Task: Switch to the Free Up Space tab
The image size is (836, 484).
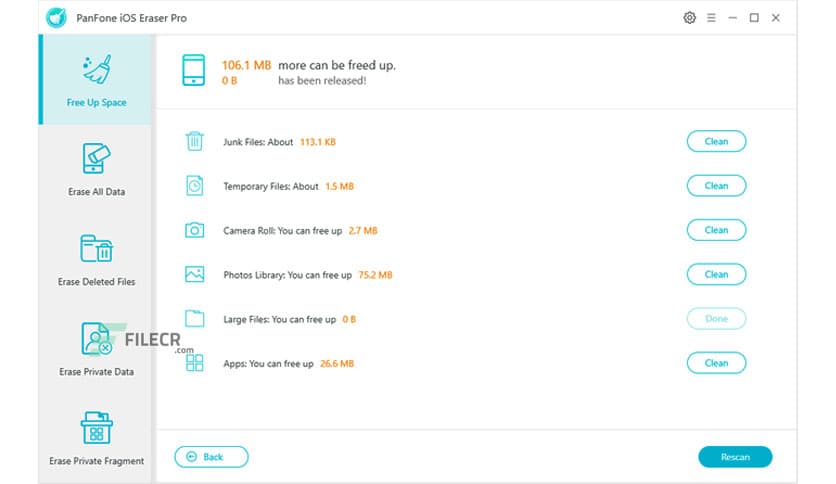Action: pos(96,80)
